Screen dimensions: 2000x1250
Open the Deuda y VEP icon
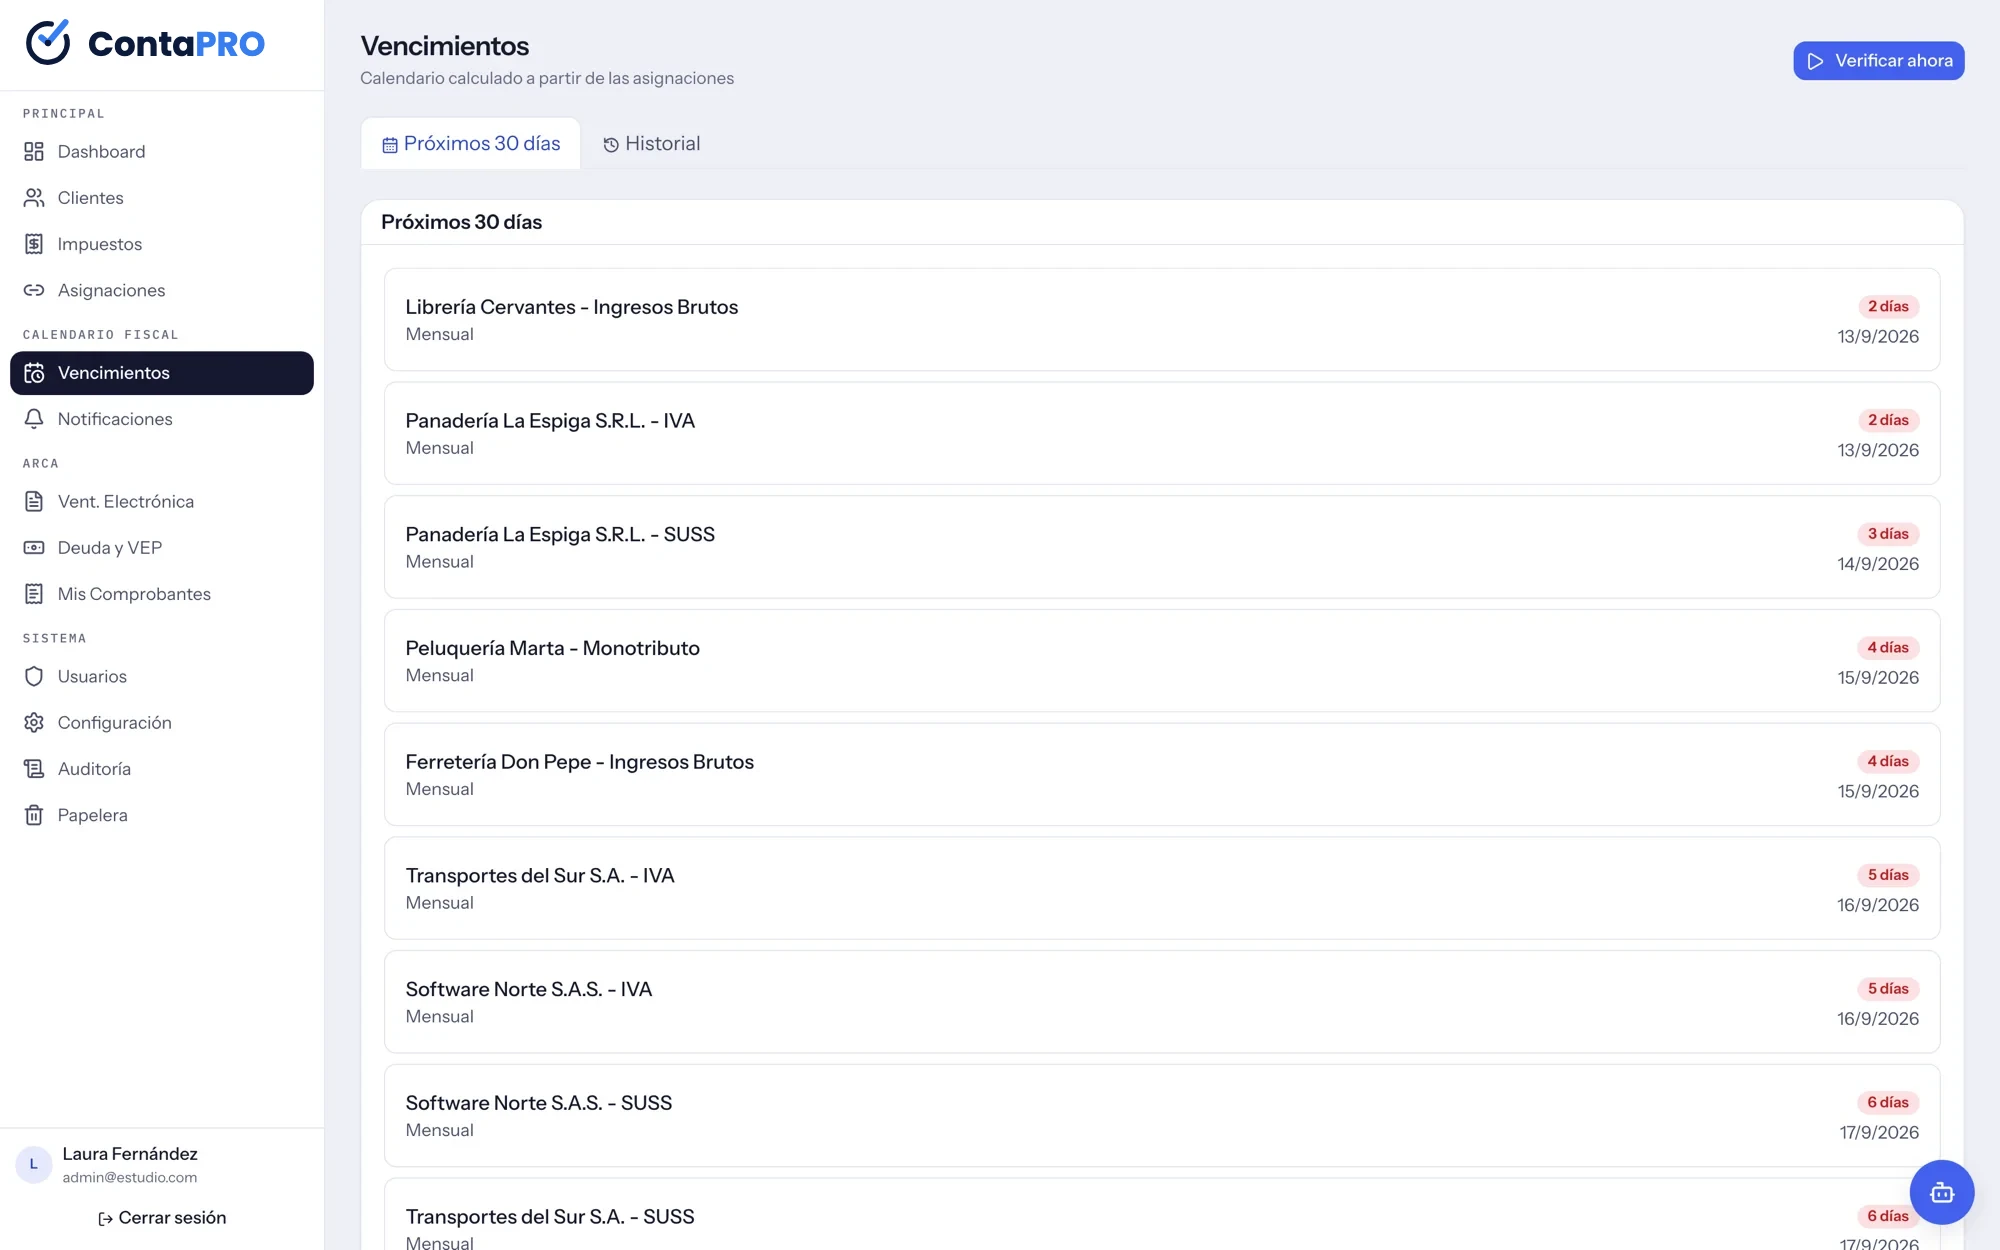coord(34,548)
